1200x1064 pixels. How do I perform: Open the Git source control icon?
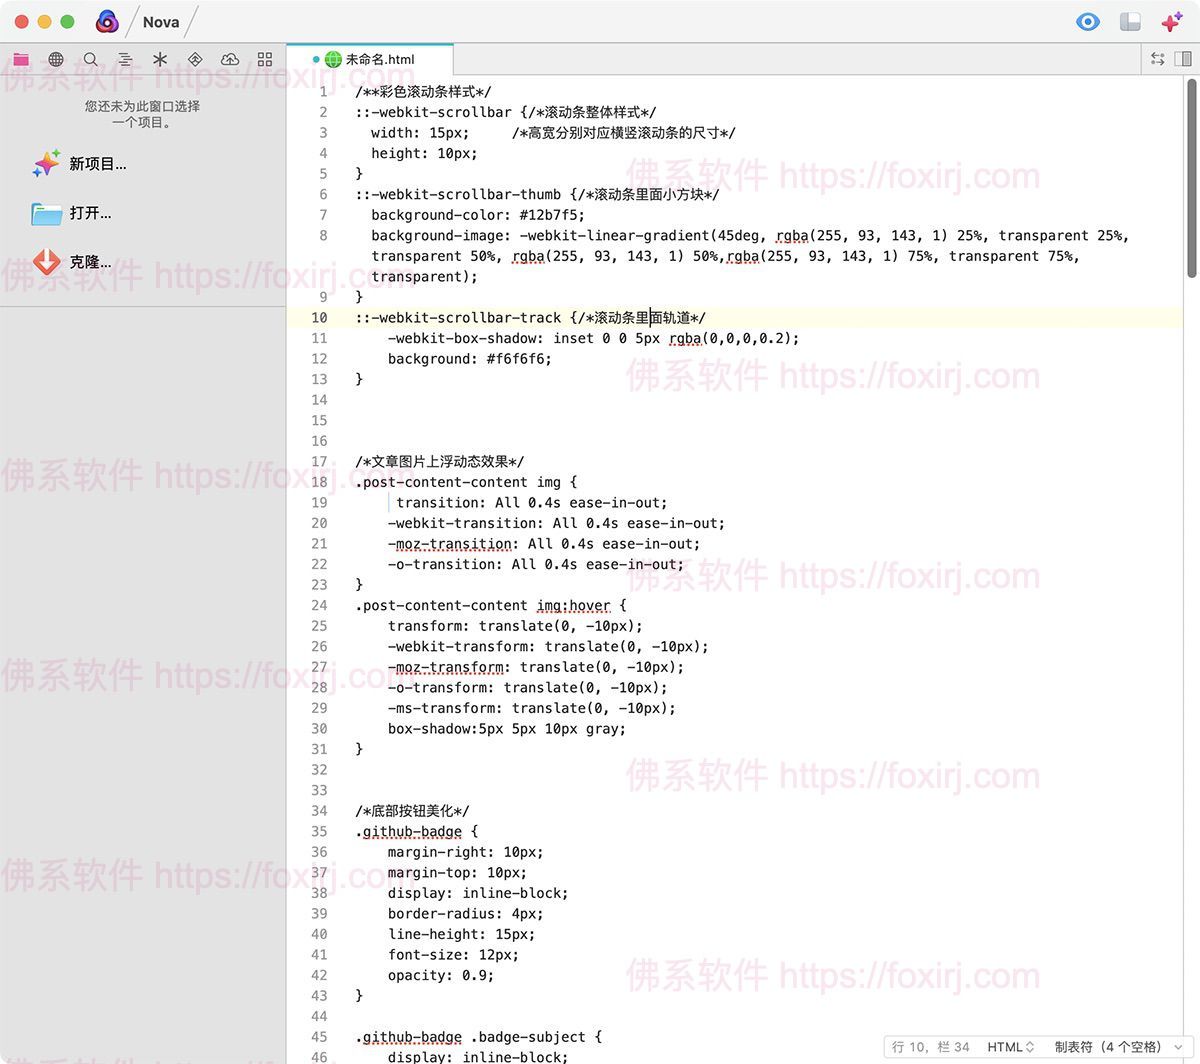[195, 60]
